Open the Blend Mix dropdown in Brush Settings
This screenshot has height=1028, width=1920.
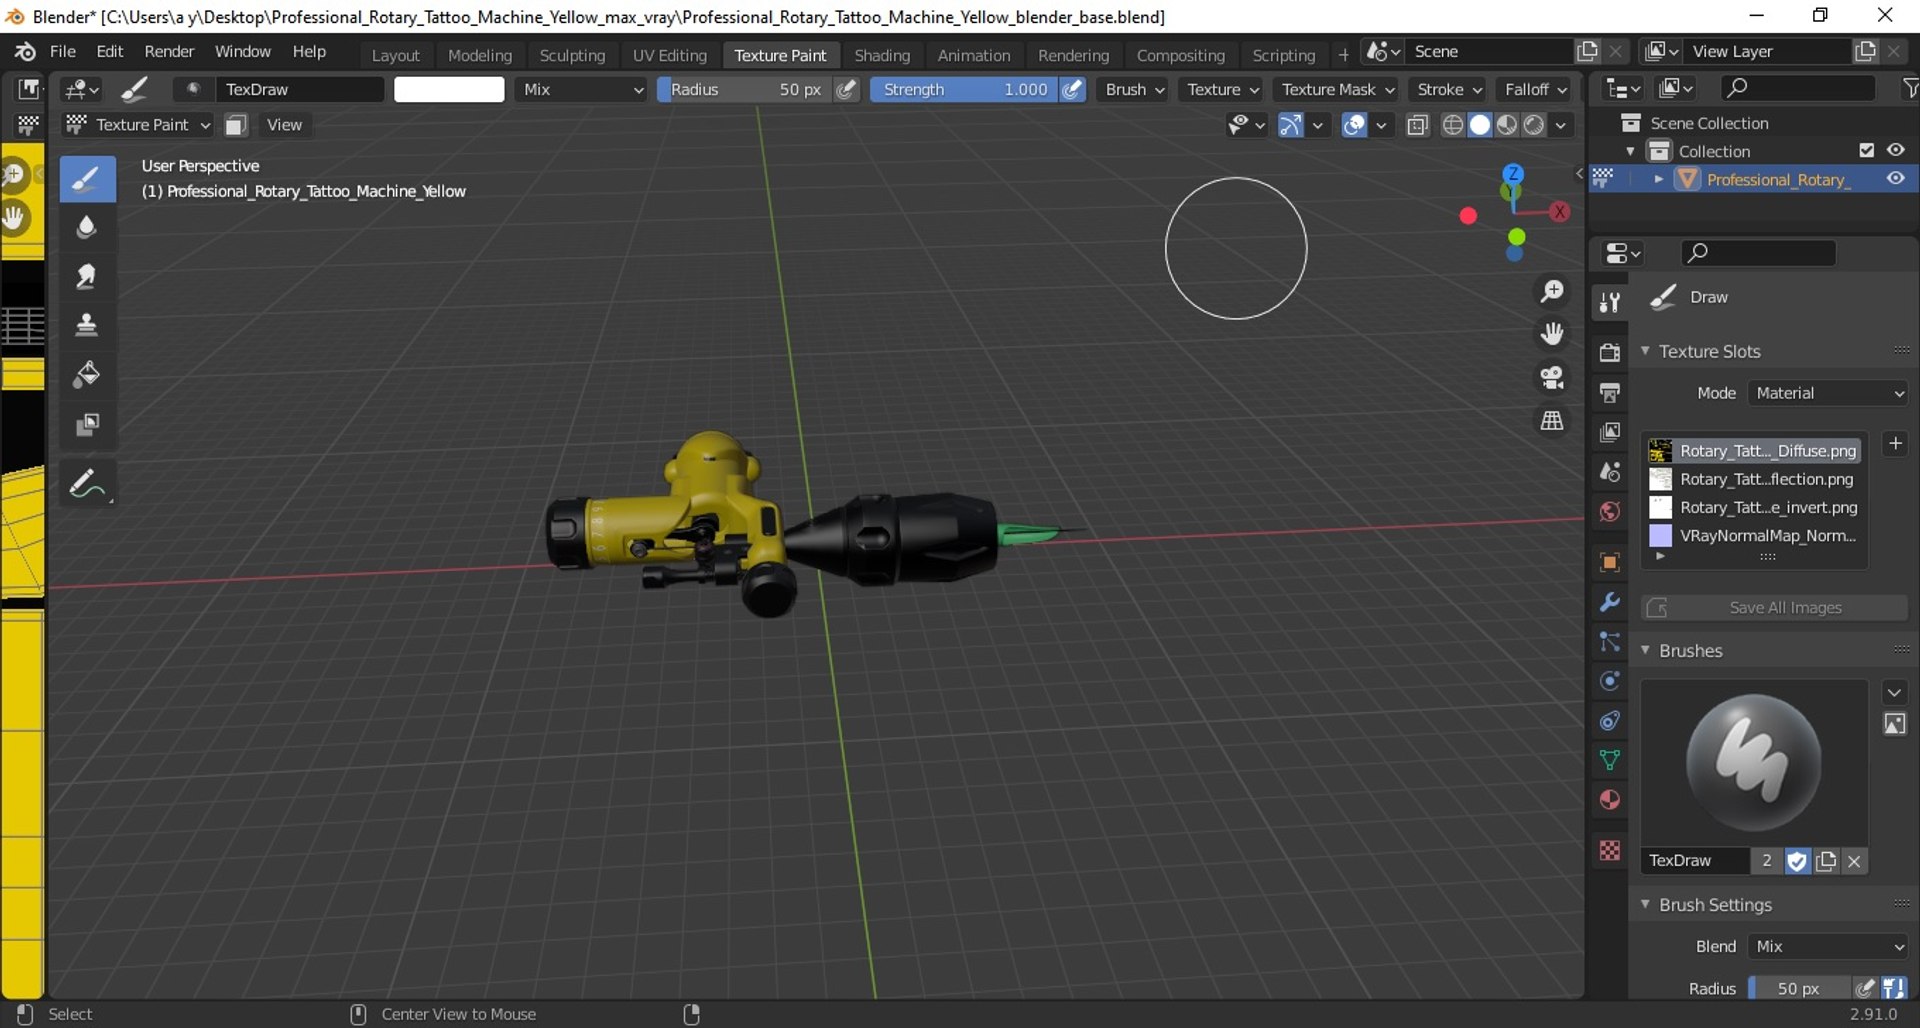(x=1828, y=946)
